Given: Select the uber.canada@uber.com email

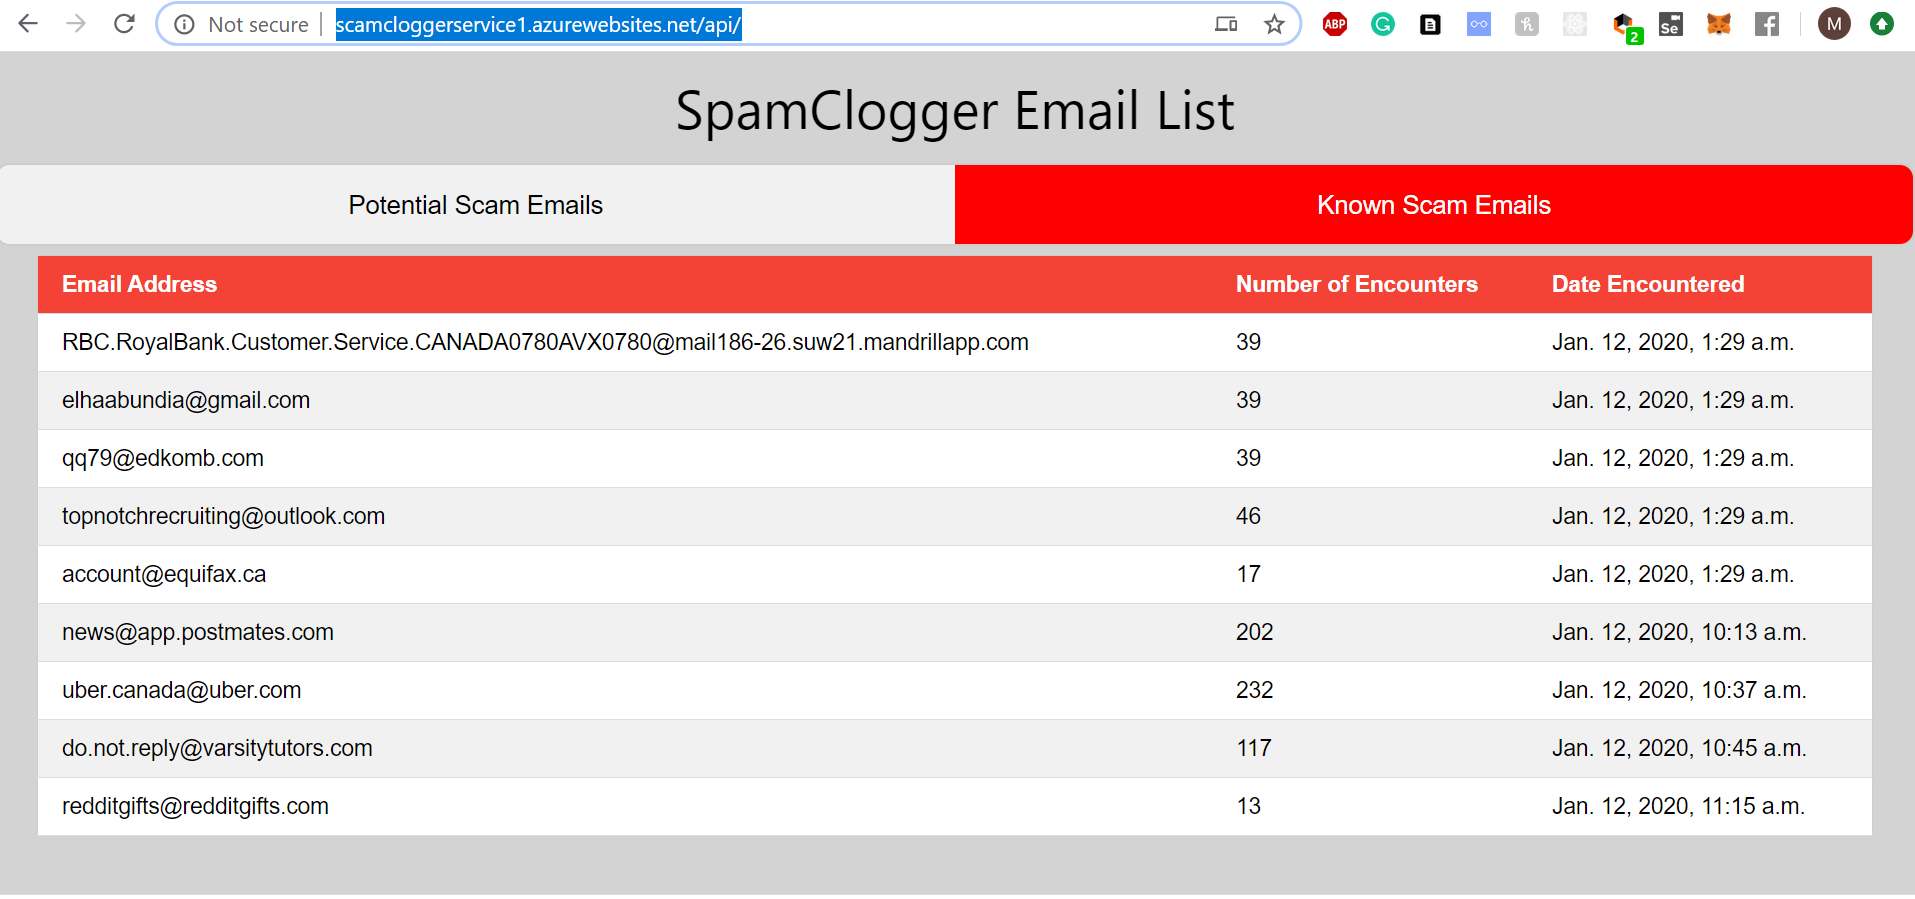Looking at the screenshot, I should click(x=181, y=690).
